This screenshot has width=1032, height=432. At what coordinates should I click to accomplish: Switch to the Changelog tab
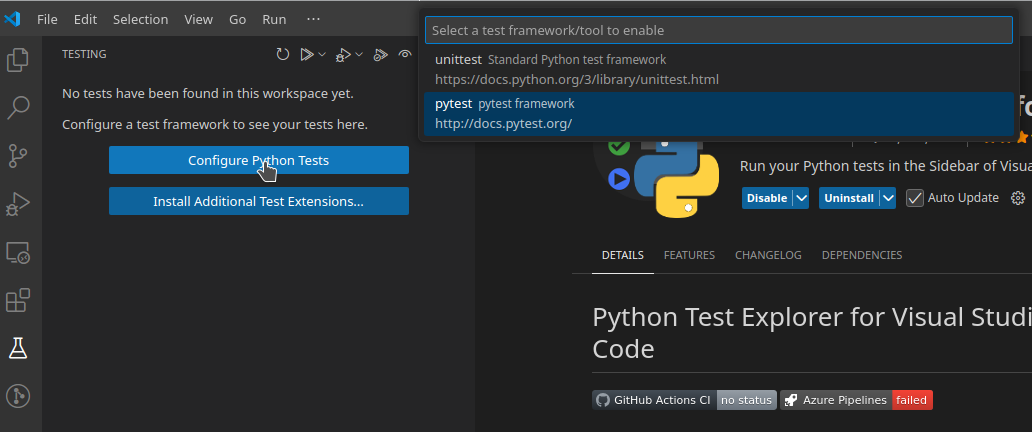coord(768,255)
